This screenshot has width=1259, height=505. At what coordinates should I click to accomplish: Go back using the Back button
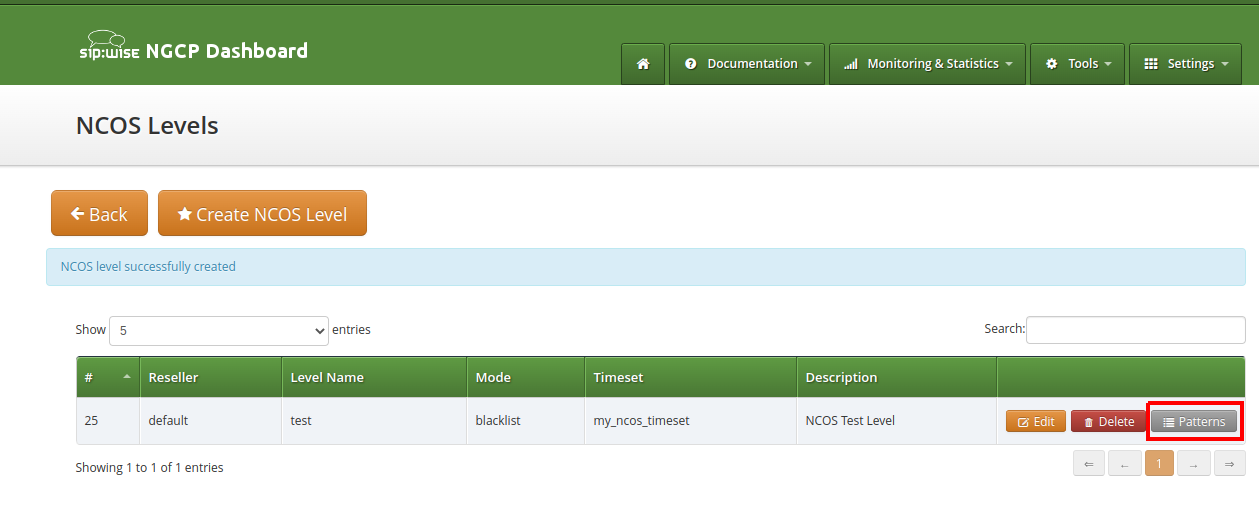(99, 214)
